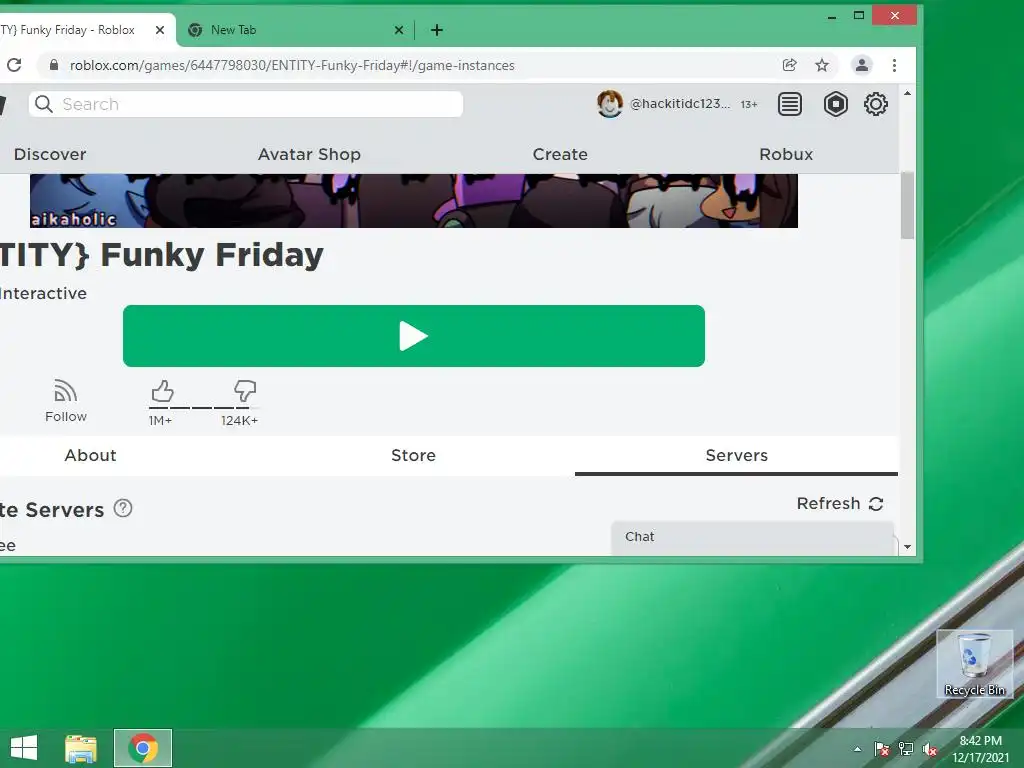This screenshot has height=768, width=1024.
Task: Click the game banner thumbnail image
Action: coord(413,200)
